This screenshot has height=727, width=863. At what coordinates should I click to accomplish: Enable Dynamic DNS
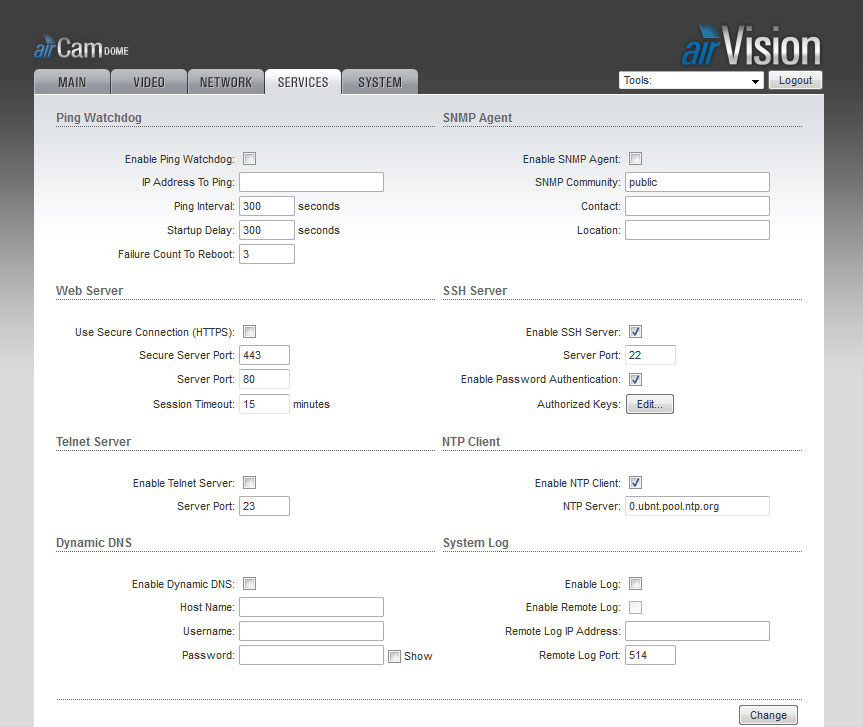(x=248, y=583)
